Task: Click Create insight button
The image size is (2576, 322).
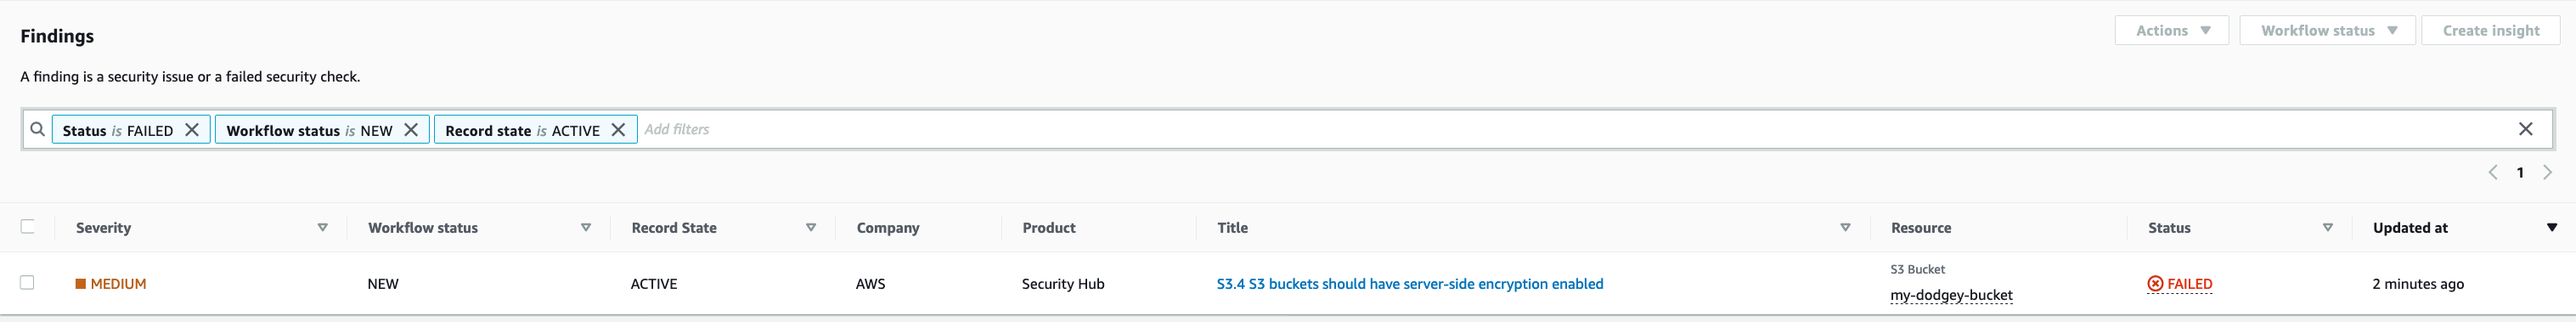Action: [x=2490, y=30]
